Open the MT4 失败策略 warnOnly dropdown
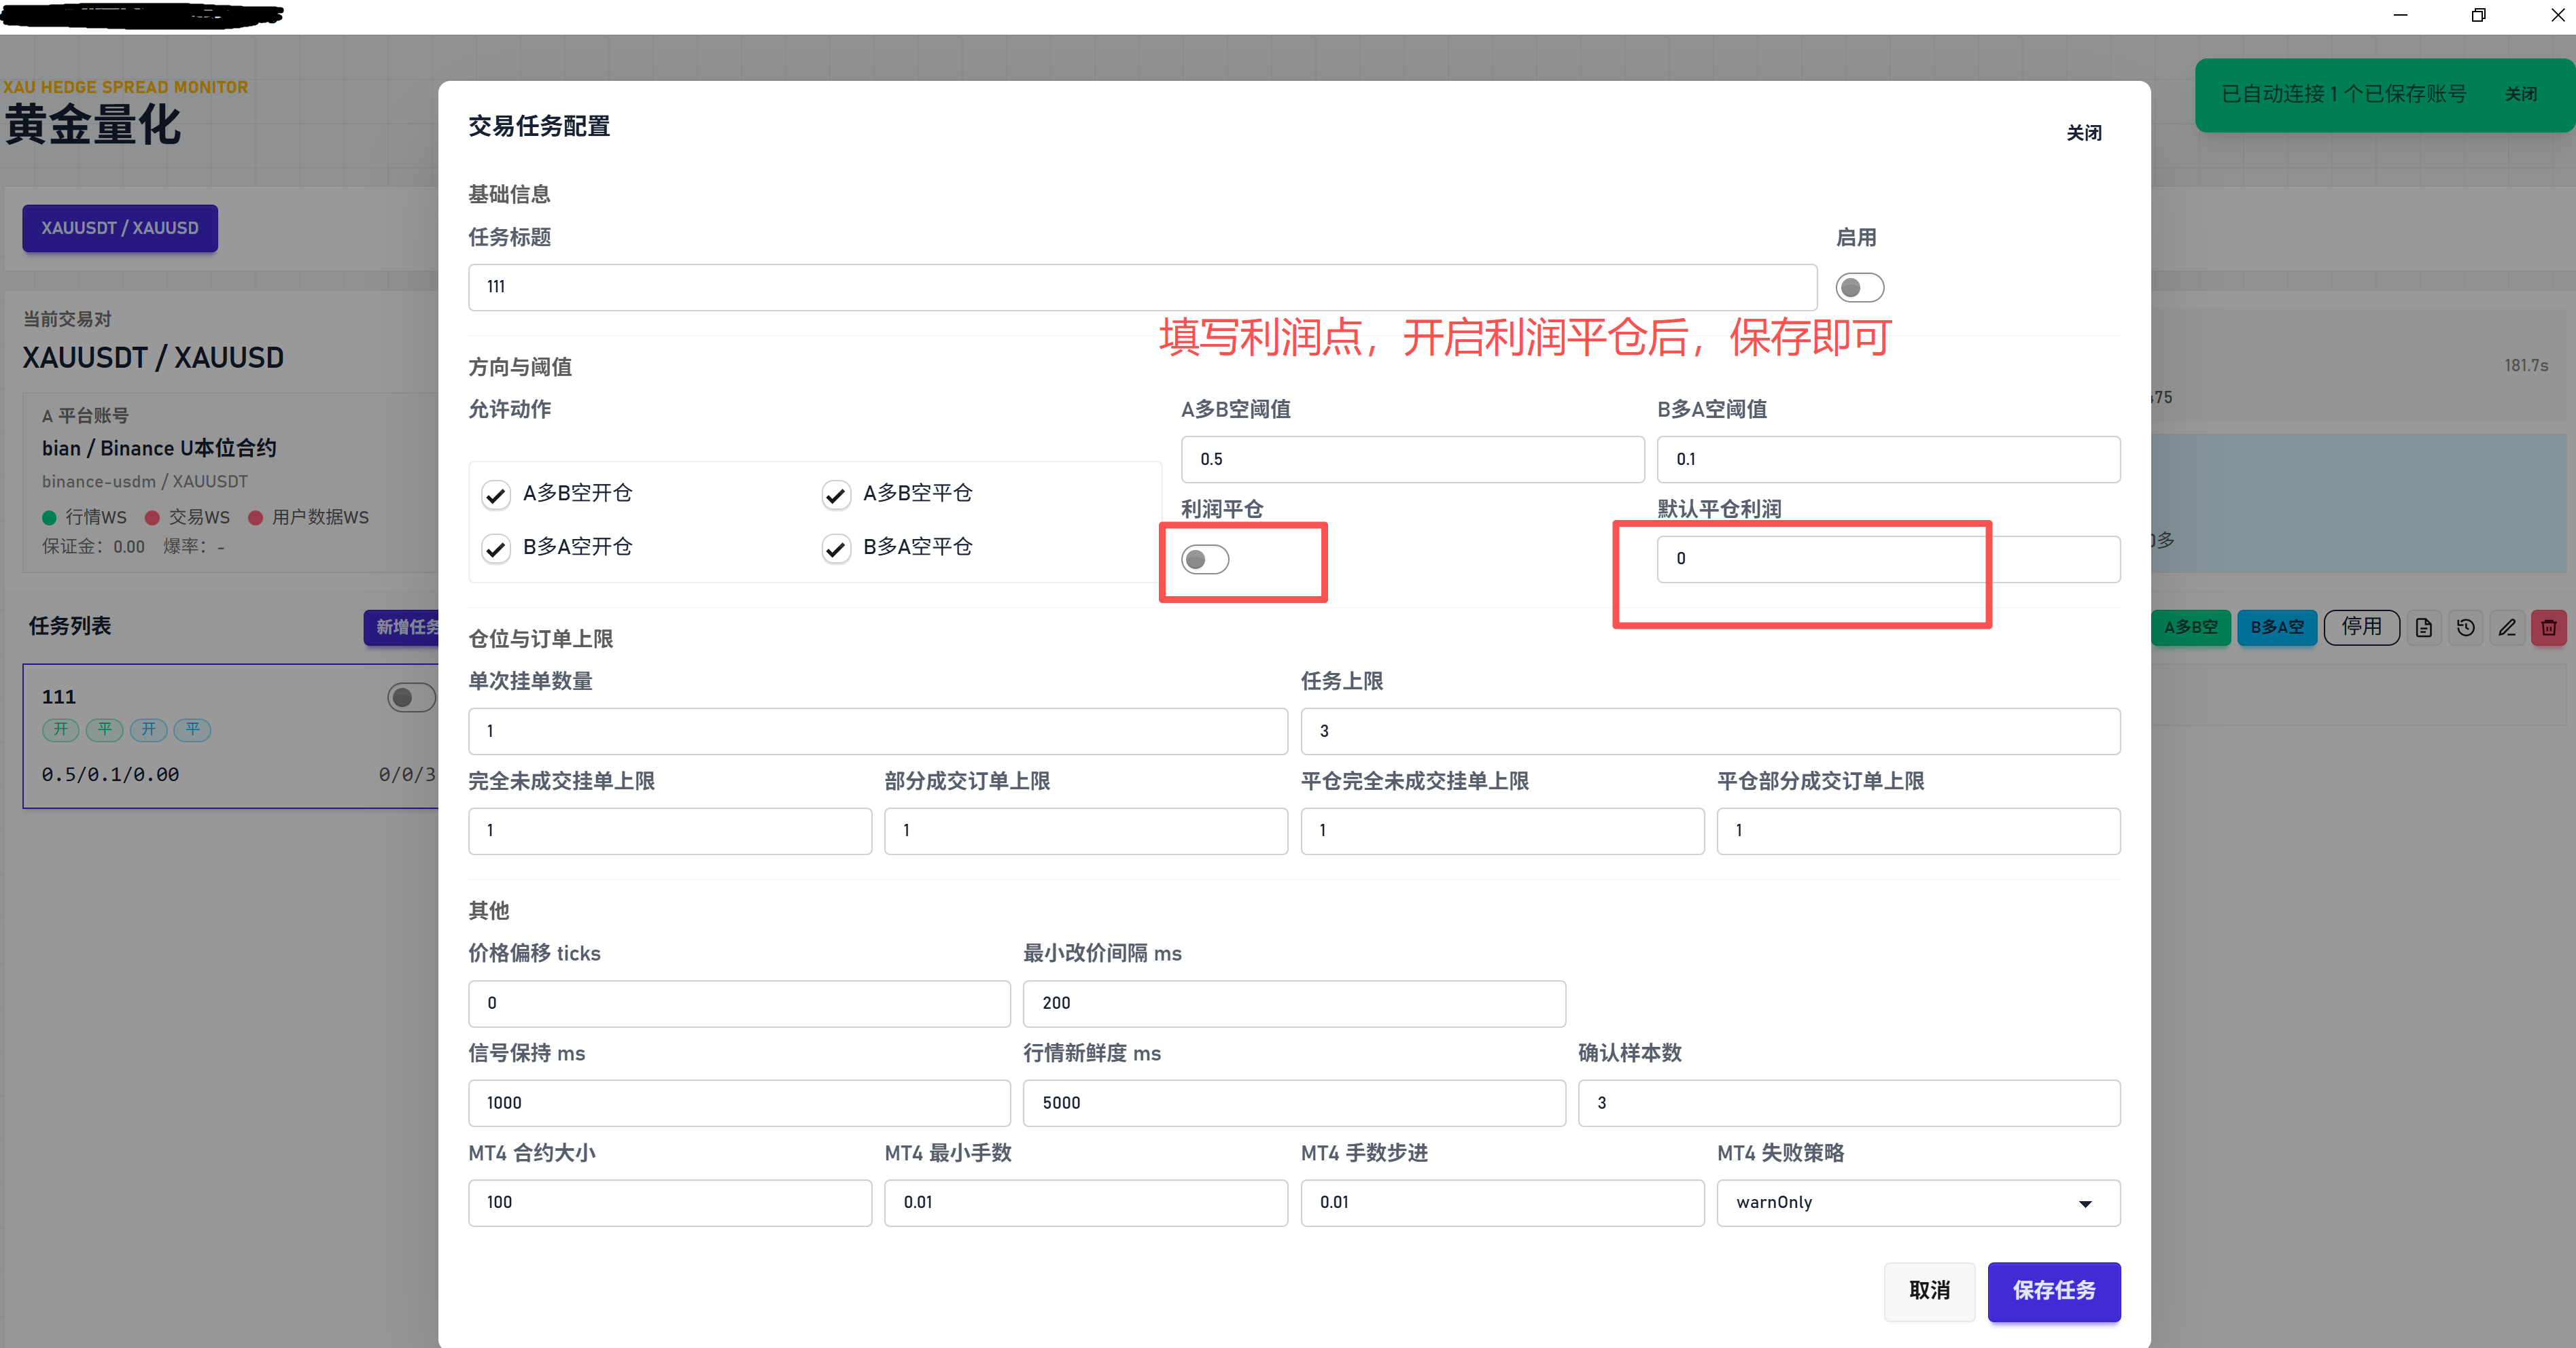The image size is (2576, 1348). (1918, 1203)
